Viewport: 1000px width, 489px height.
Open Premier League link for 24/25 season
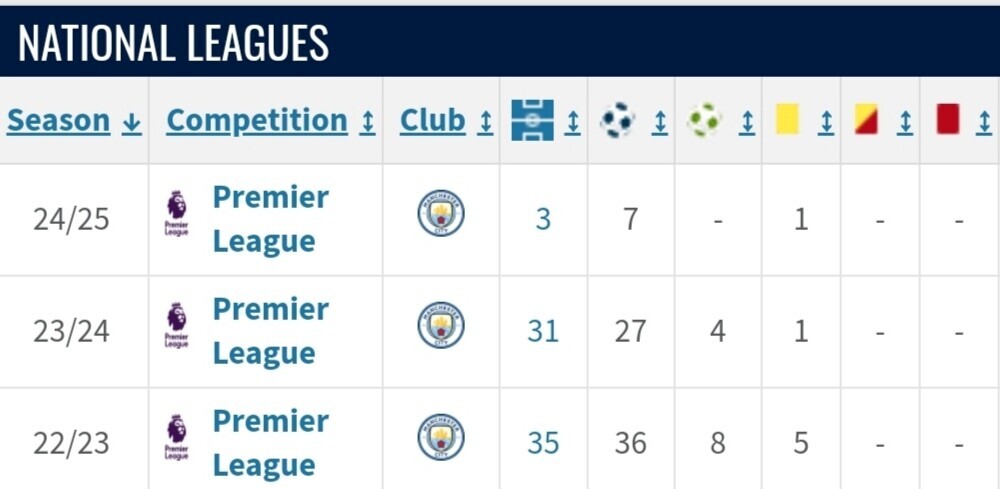click(270, 219)
